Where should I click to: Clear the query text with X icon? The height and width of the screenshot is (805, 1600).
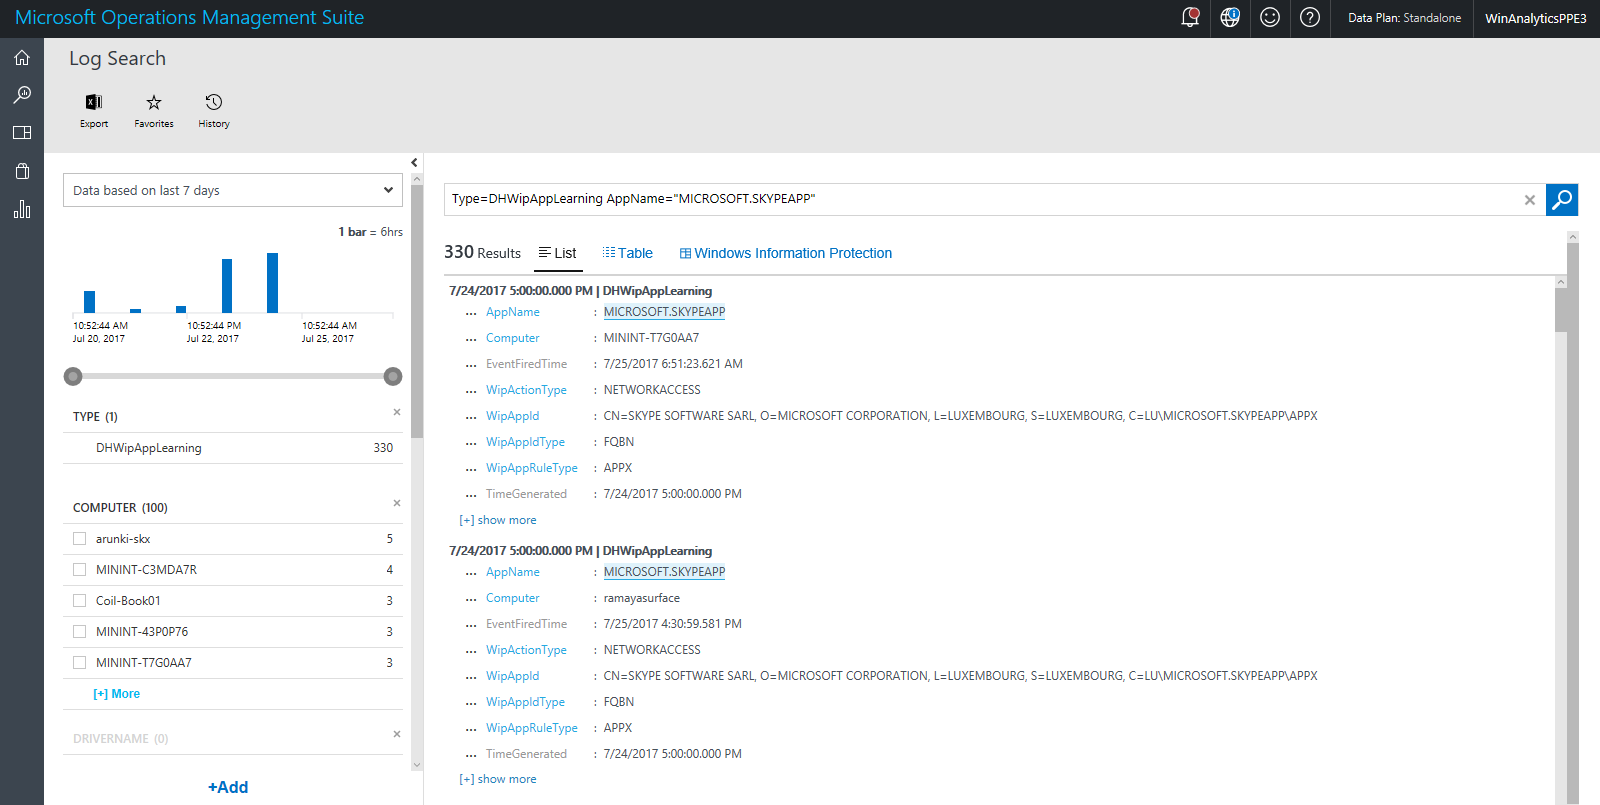(x=1530, y=200)
